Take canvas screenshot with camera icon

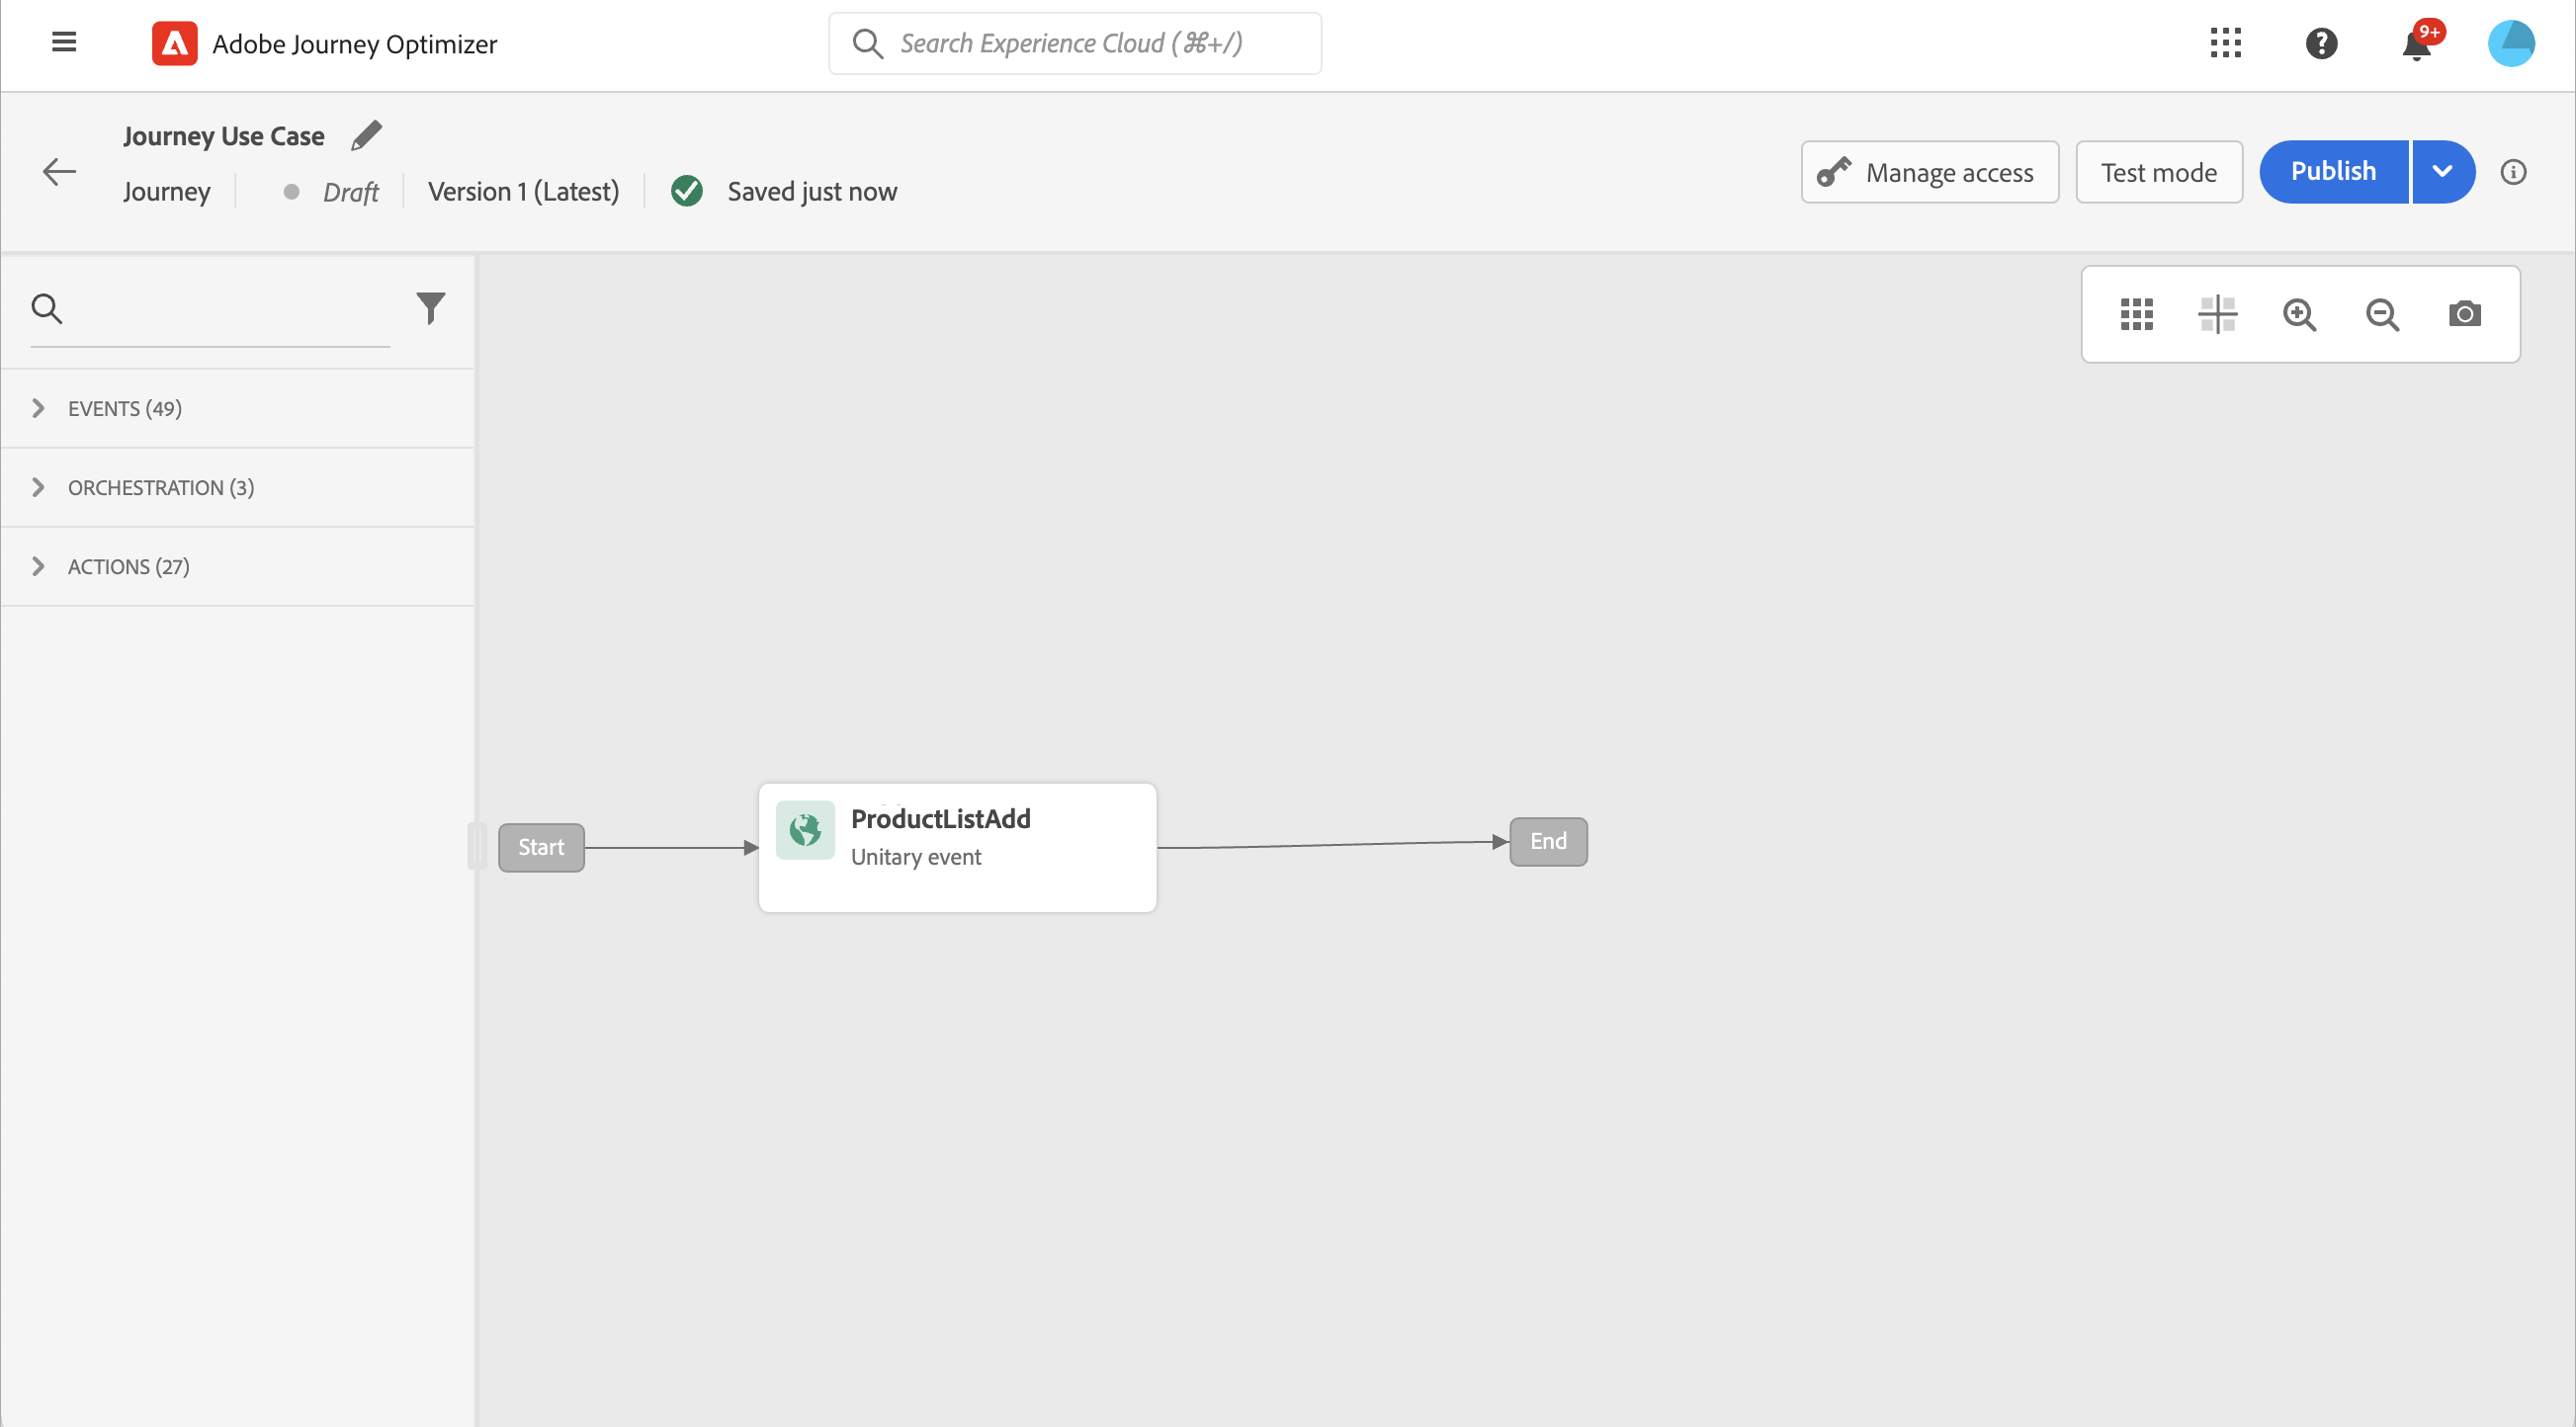[2464, 314]
